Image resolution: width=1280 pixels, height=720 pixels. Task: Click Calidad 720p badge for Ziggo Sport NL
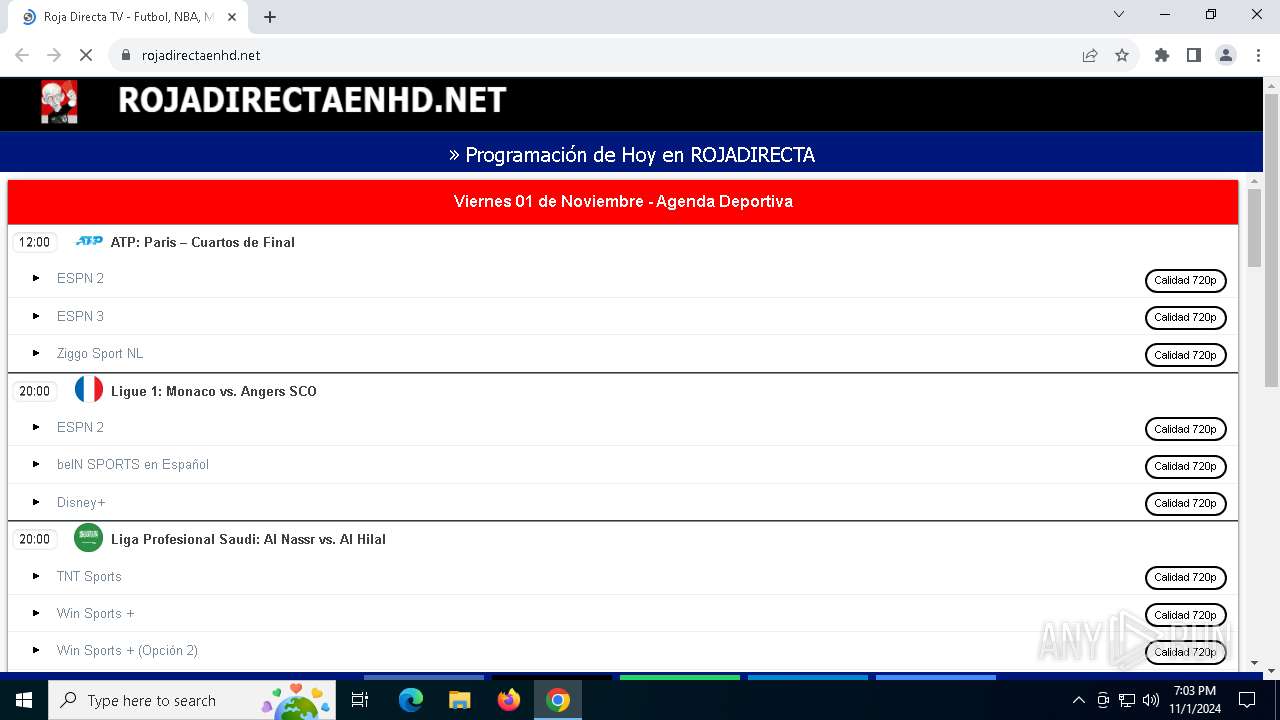[1185, 355]
